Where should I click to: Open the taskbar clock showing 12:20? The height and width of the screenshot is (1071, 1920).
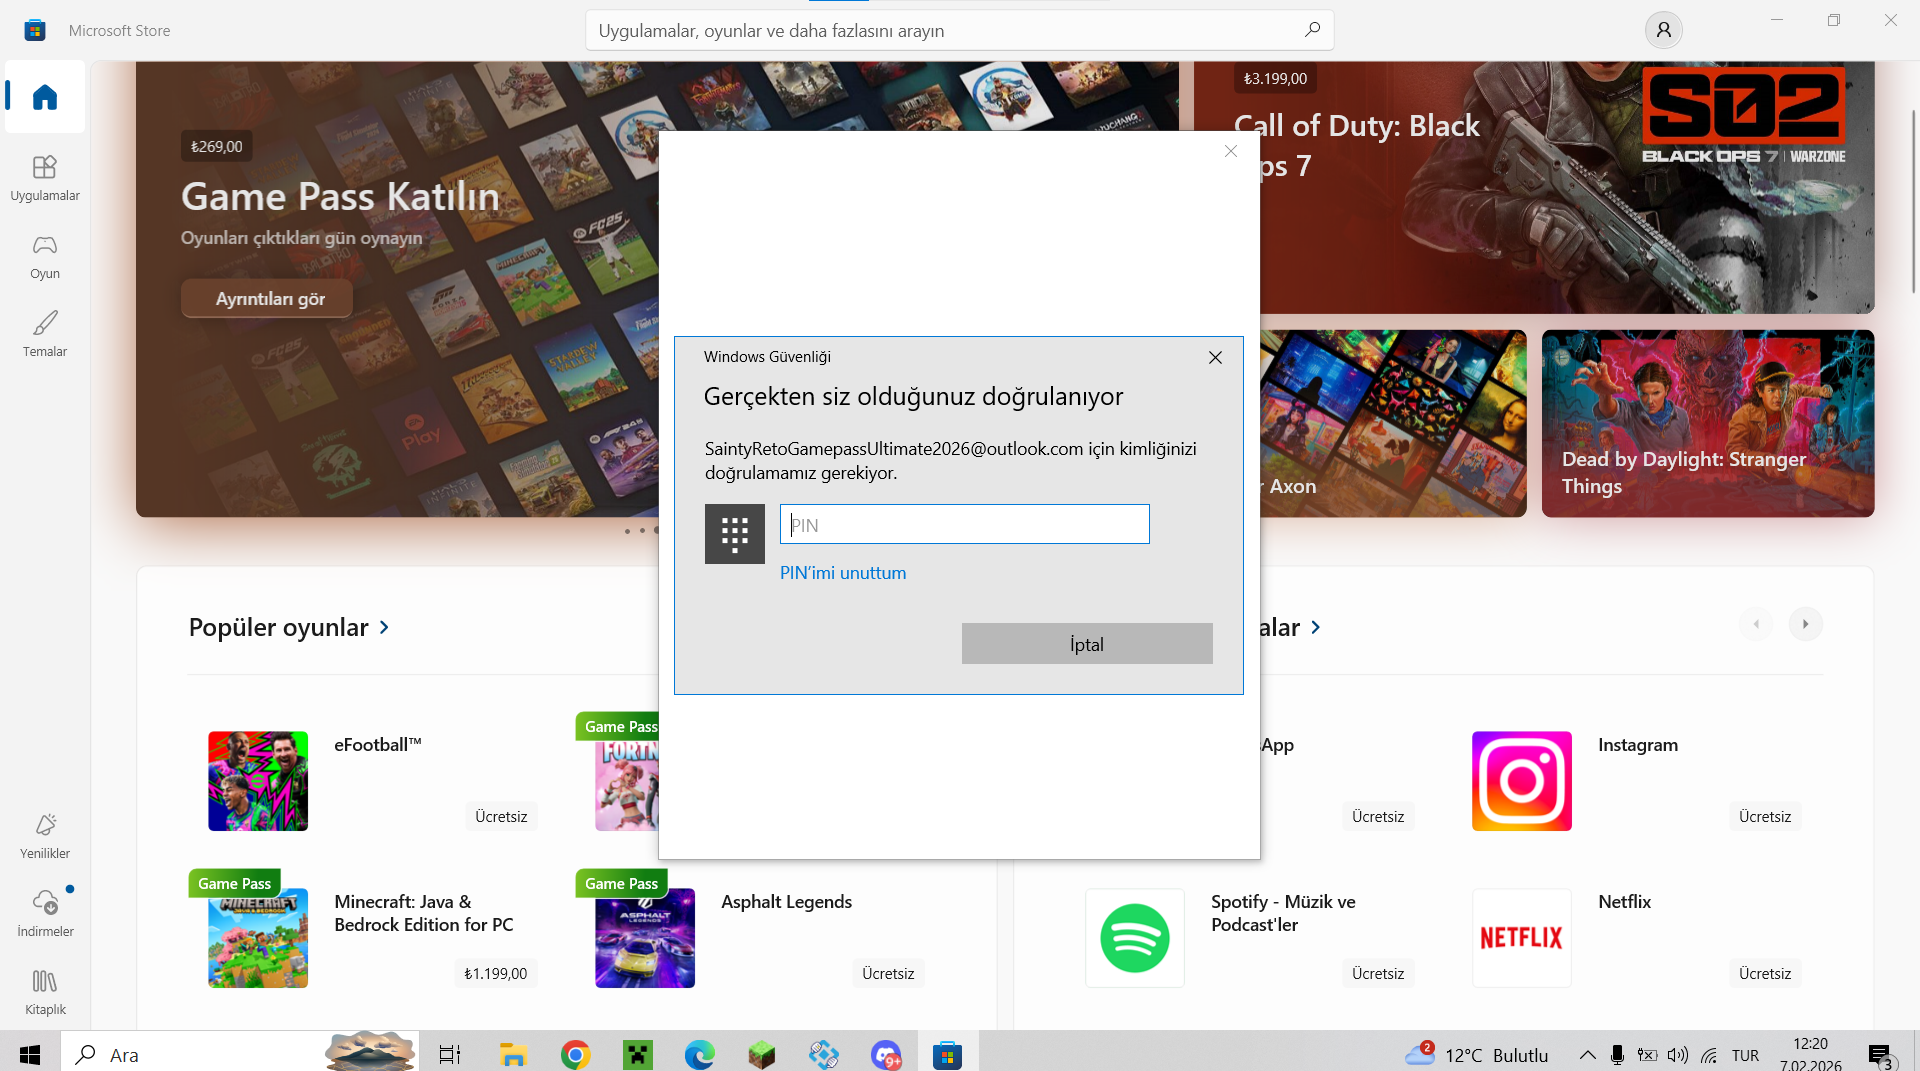click(x=1810, y=1054)
